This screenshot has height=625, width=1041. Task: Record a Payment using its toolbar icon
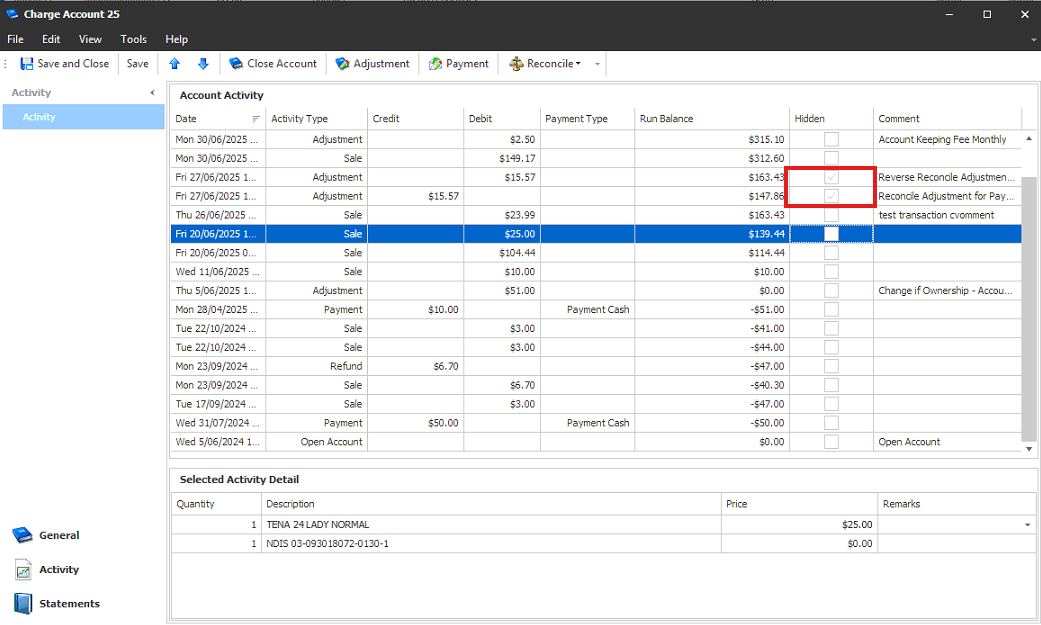point(435,63)
